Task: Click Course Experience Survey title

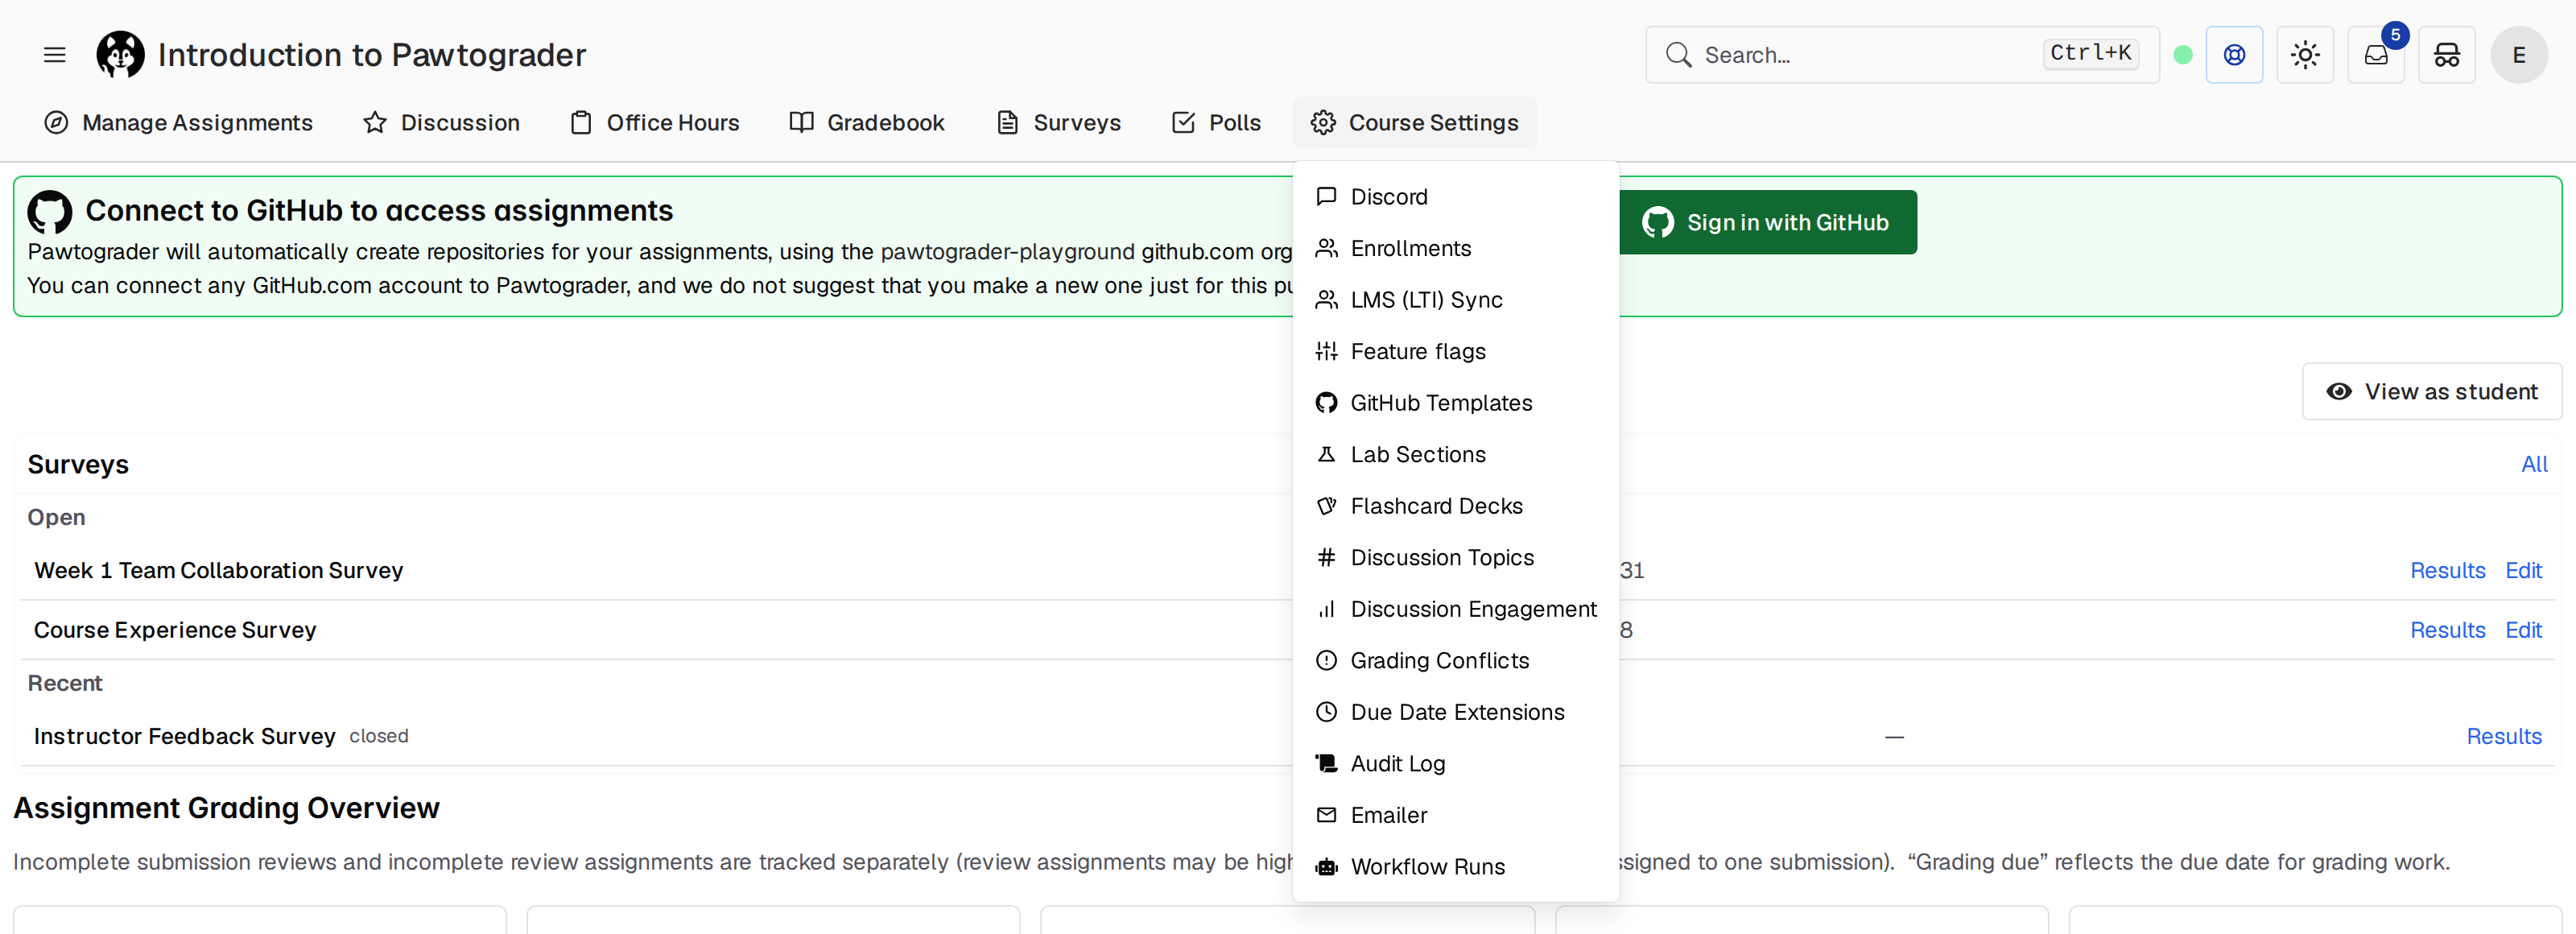Action: click(175, 630)
